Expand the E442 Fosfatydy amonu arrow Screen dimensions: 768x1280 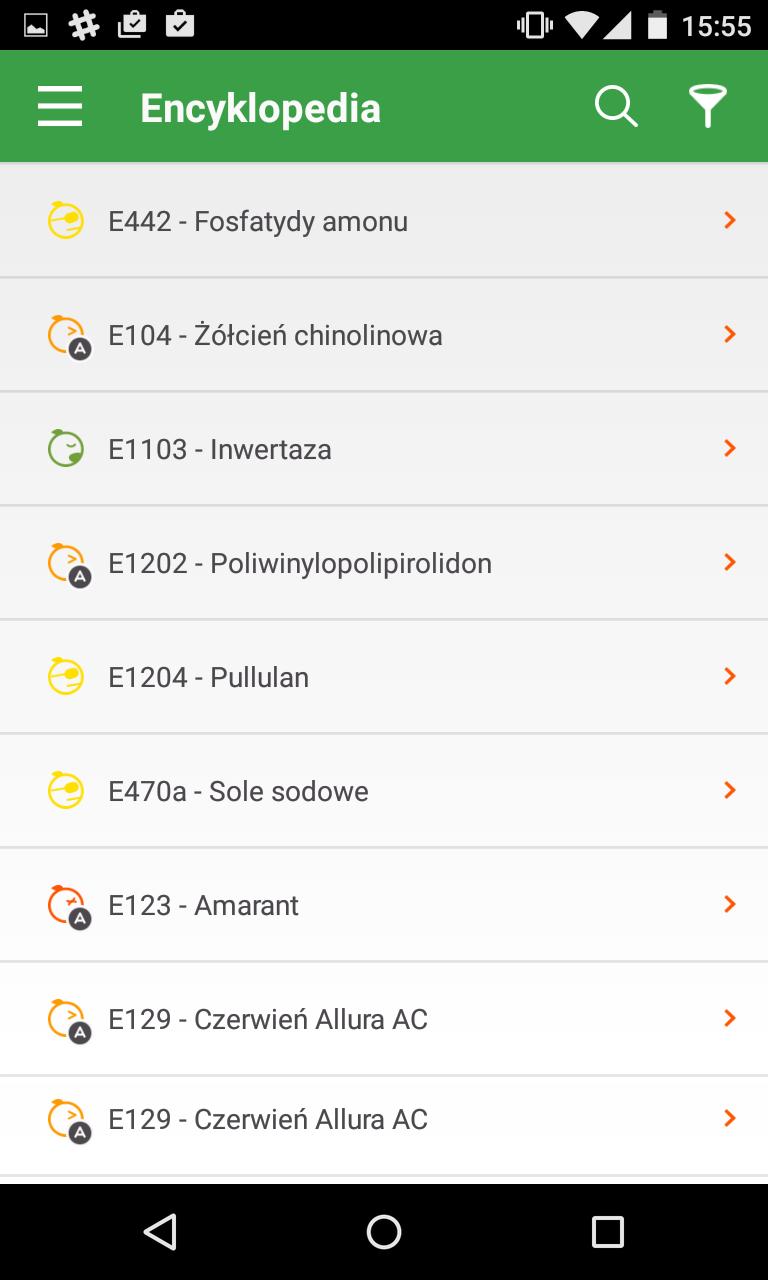[730, 220]
